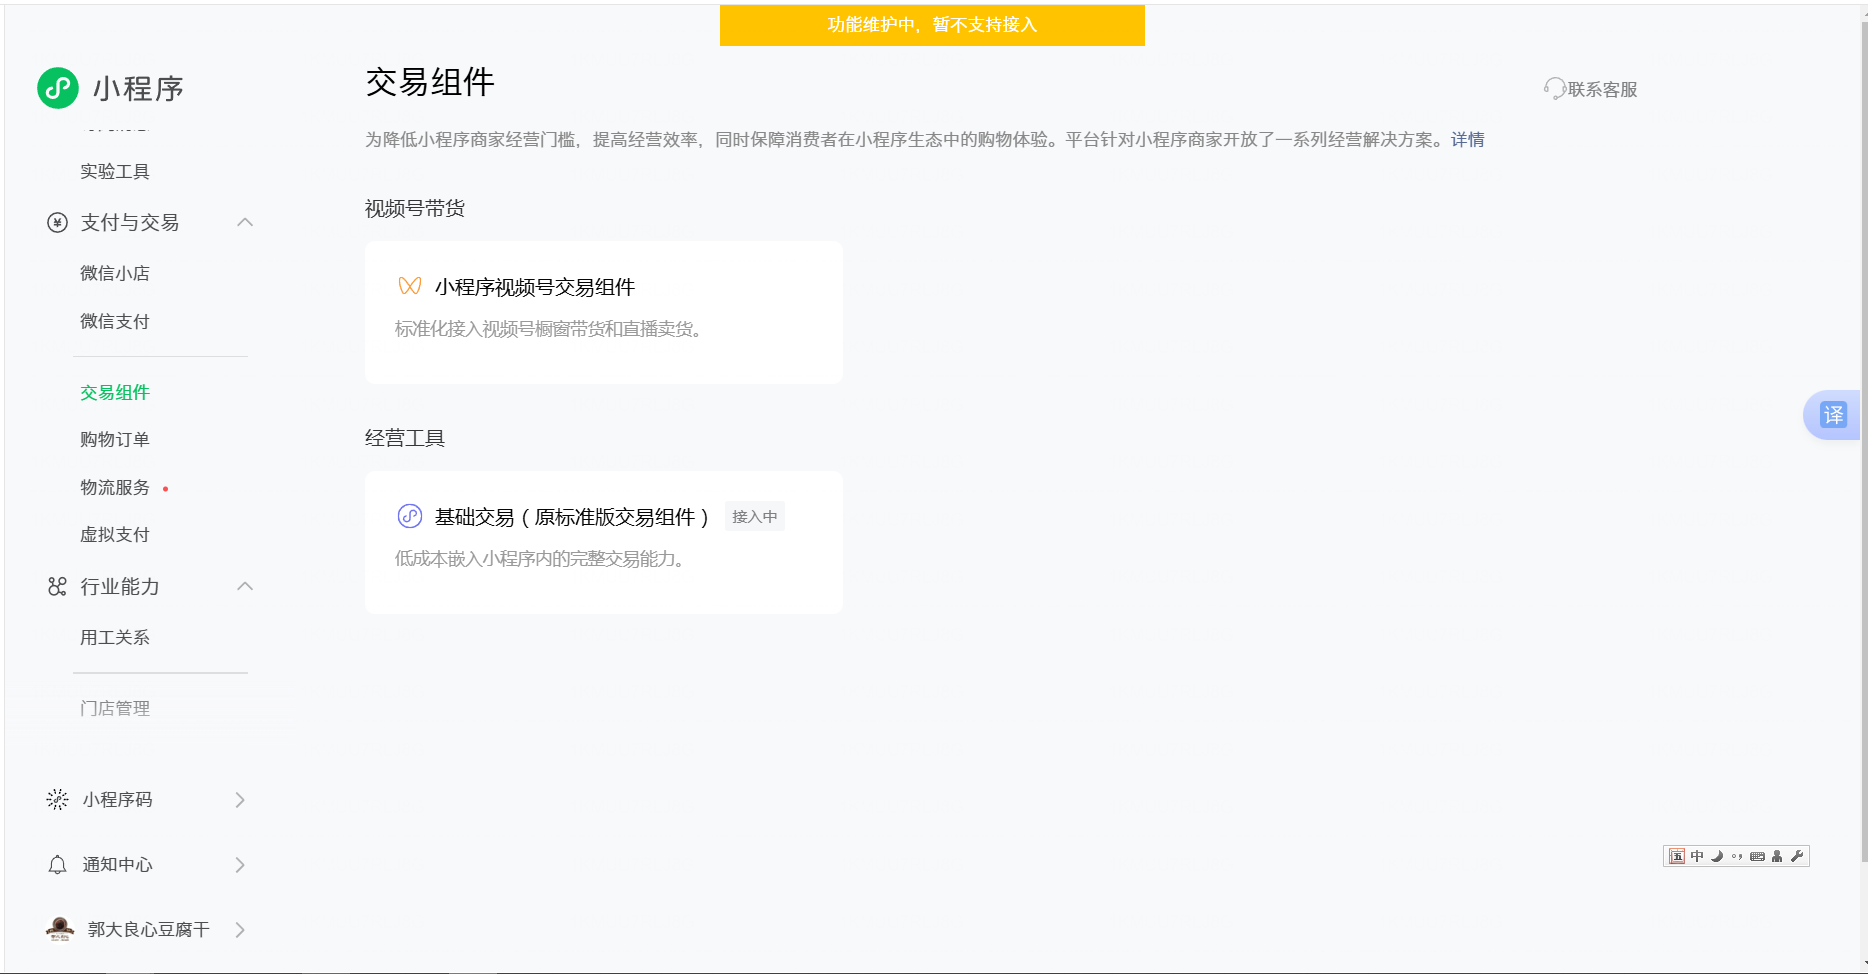Click the 支付与交易 menu heading
The image size is (1868, 974).
[x=130, y=222]
